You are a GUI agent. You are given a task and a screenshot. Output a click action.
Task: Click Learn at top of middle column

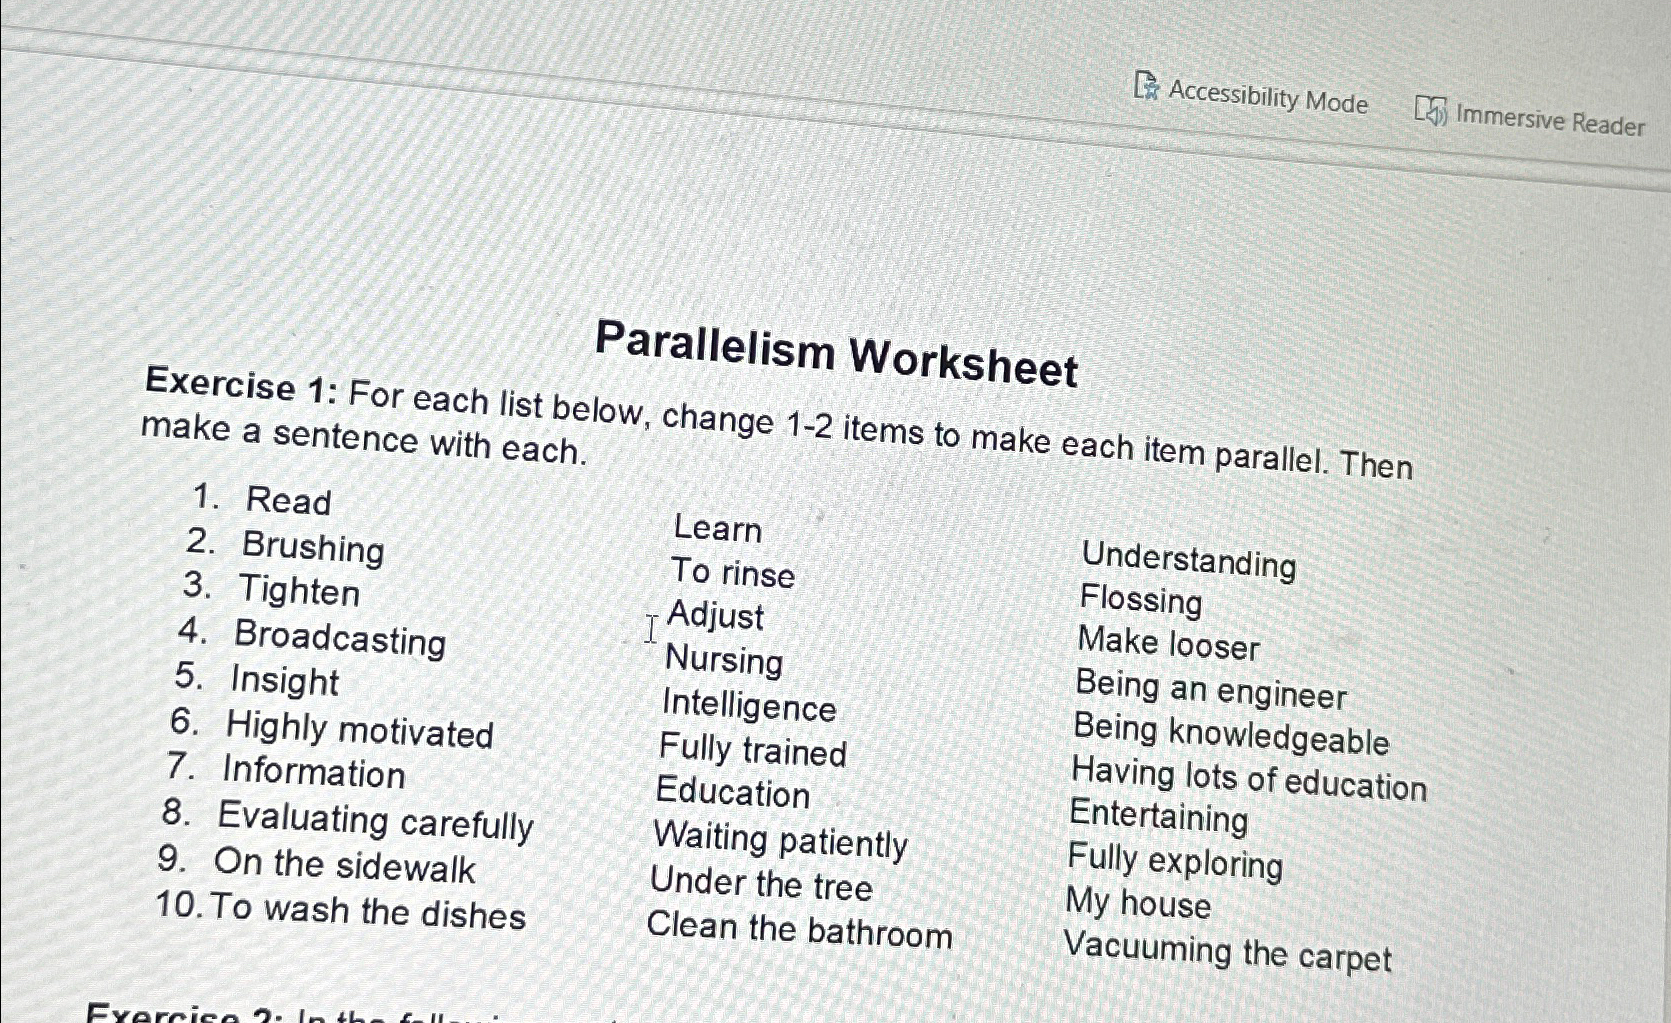coord(716,529)
